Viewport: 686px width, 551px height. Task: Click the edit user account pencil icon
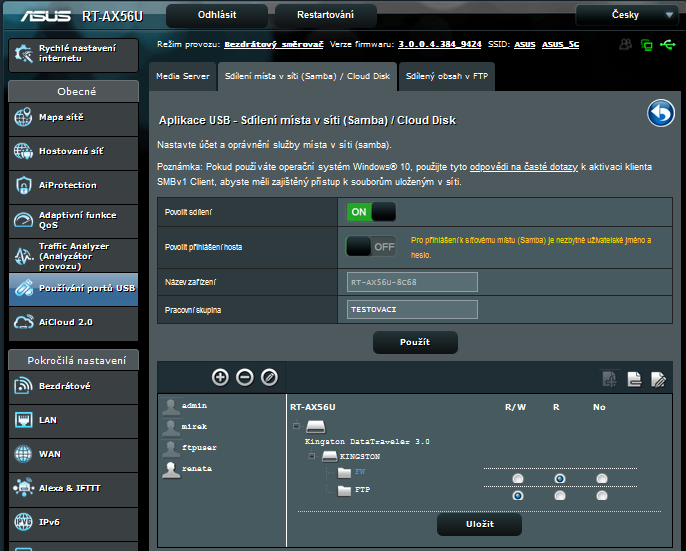pyautogui.click(x=269, y=377)
